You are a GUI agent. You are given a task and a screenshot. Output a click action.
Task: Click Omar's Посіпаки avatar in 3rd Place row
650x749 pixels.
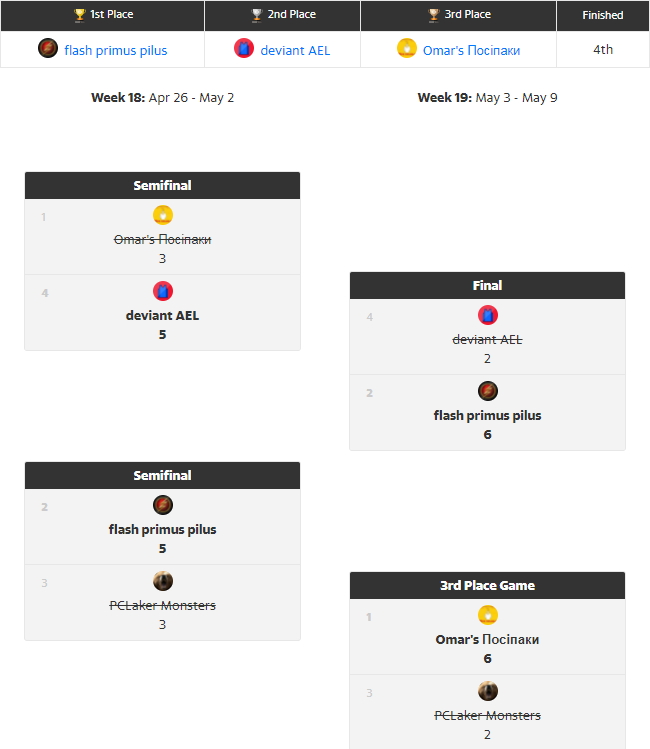407,49
